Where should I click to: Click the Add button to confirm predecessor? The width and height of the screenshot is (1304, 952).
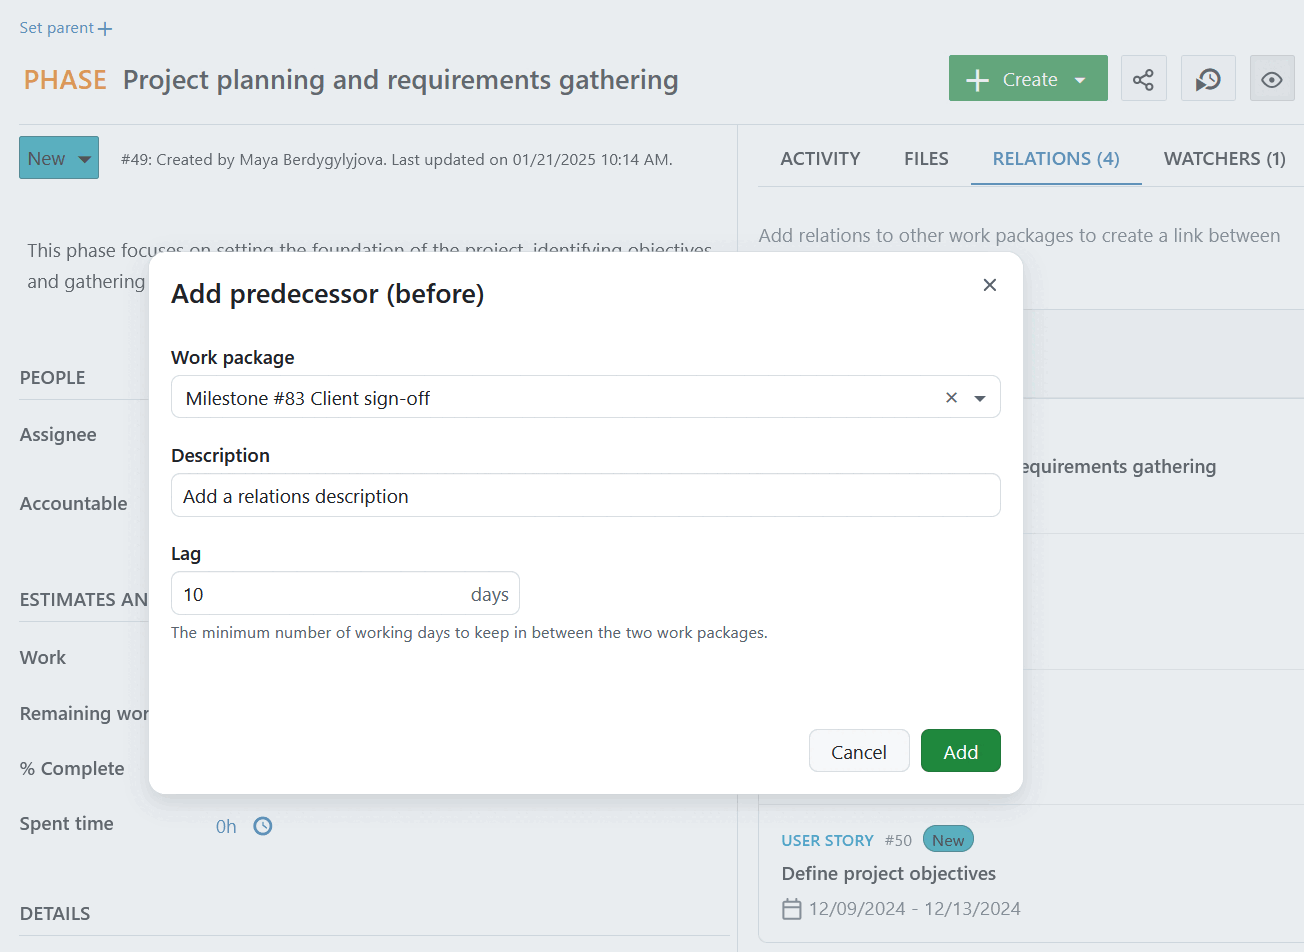point(960,750)
